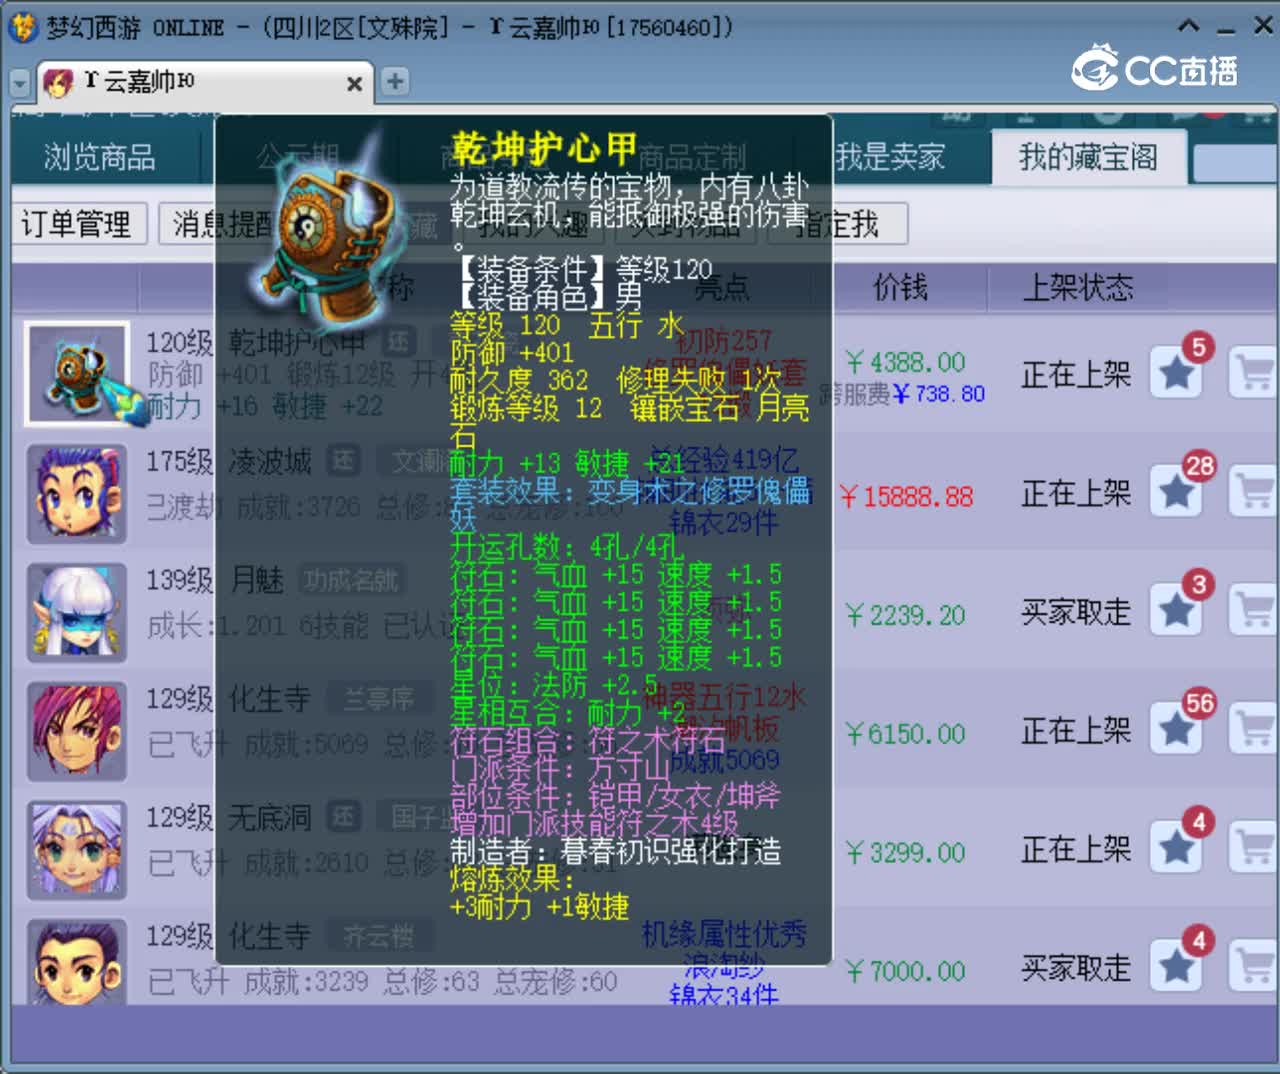Open ¥6150.00 化生寺 character avatar
The height and width of the screenshot is (1074, 1280).
tap(77, 731)
